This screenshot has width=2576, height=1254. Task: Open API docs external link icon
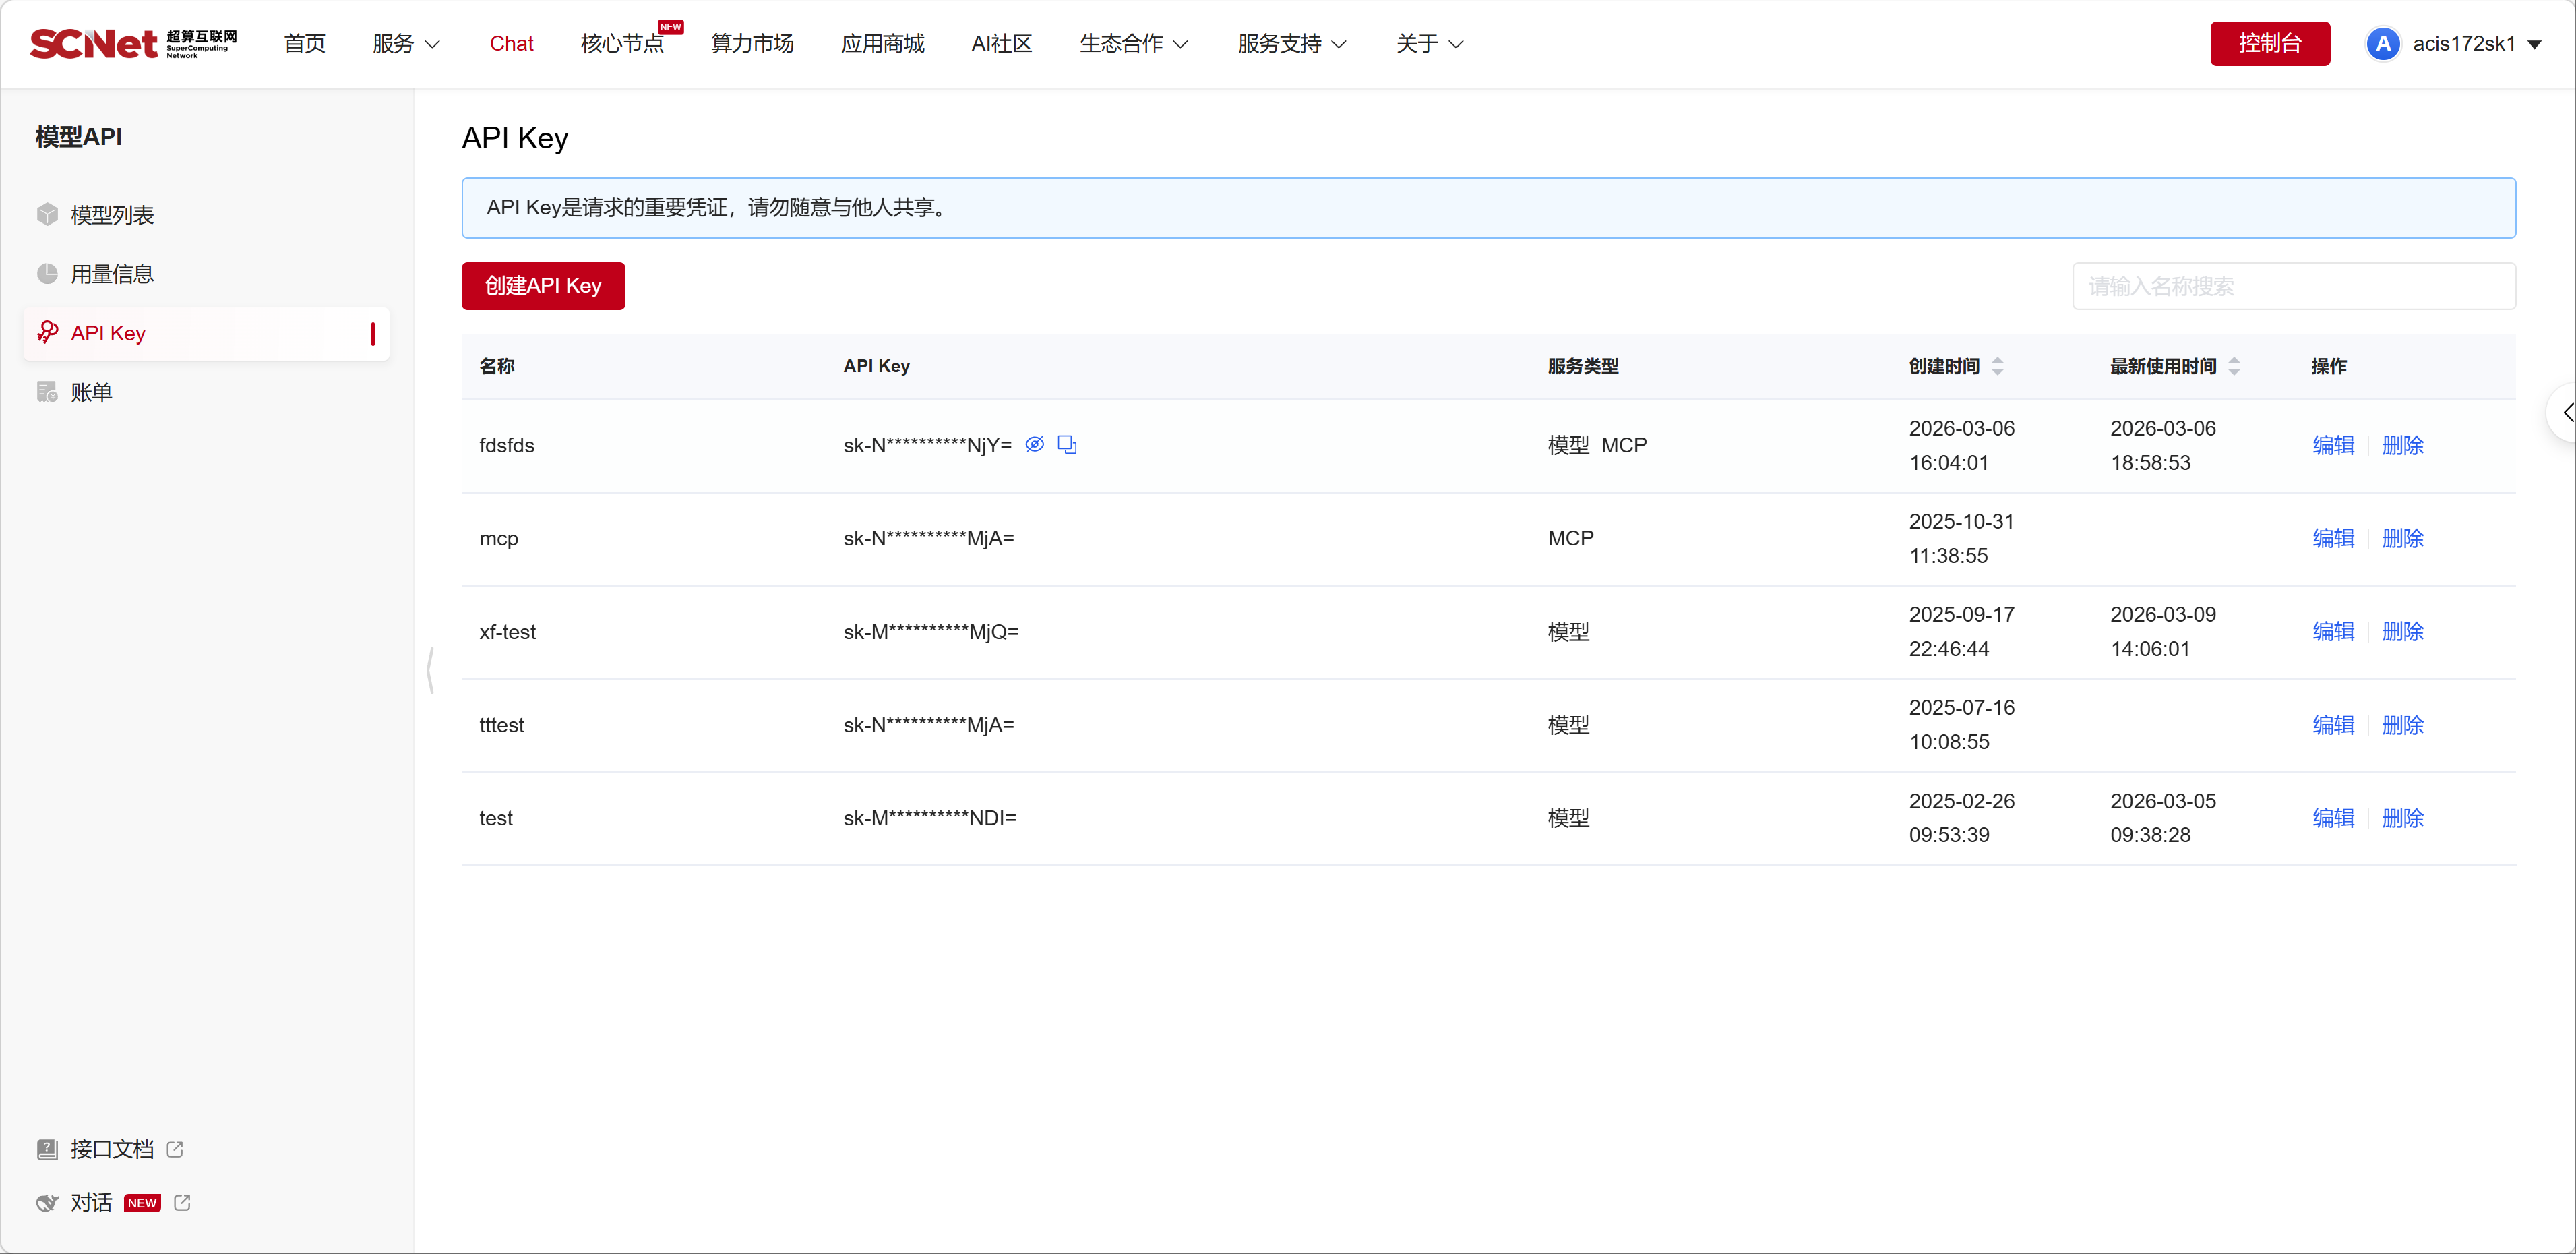coord(175,1149)
